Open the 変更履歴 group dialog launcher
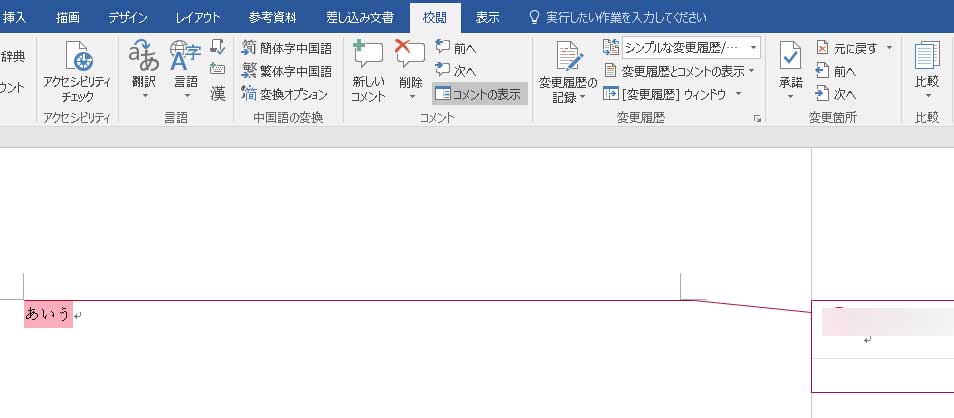954x418 pixels. click(x=757, y=119)
